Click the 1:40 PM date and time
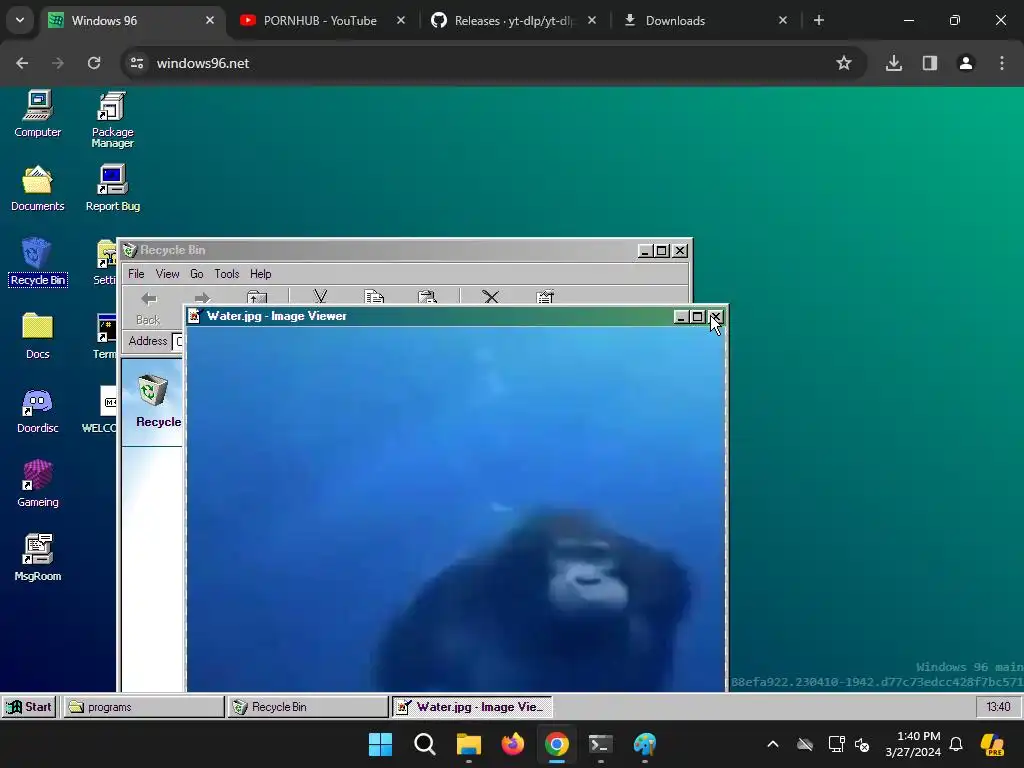The image size is (1024, 768). (x=913, y=744)
